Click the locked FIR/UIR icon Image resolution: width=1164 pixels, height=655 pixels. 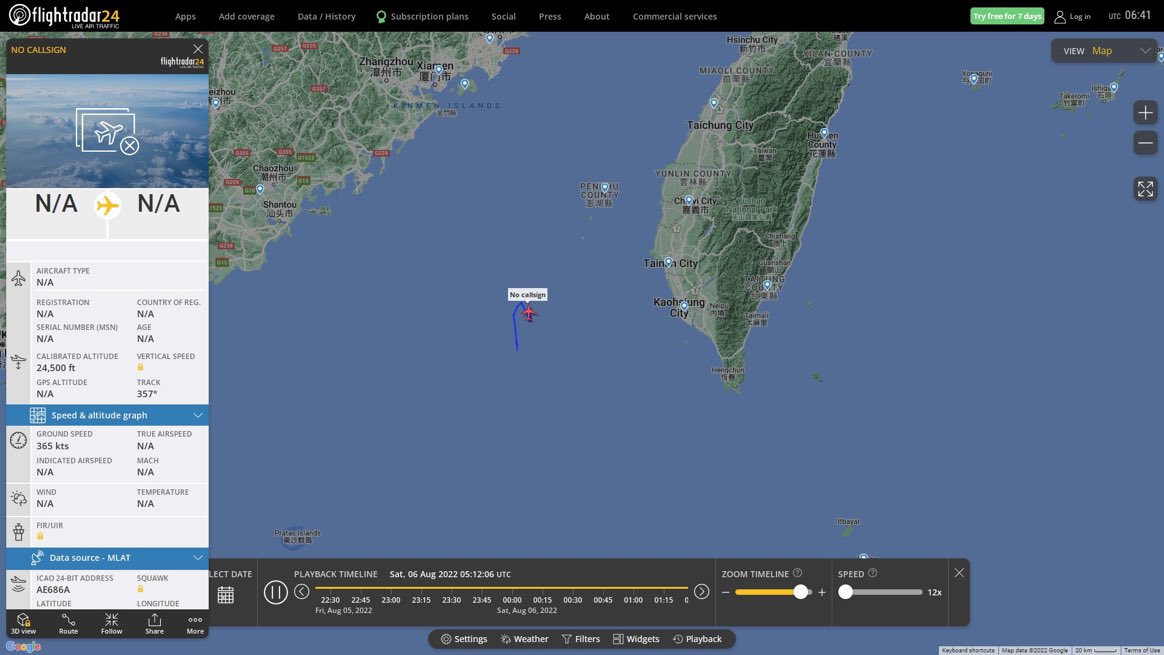tap(40, 536)
